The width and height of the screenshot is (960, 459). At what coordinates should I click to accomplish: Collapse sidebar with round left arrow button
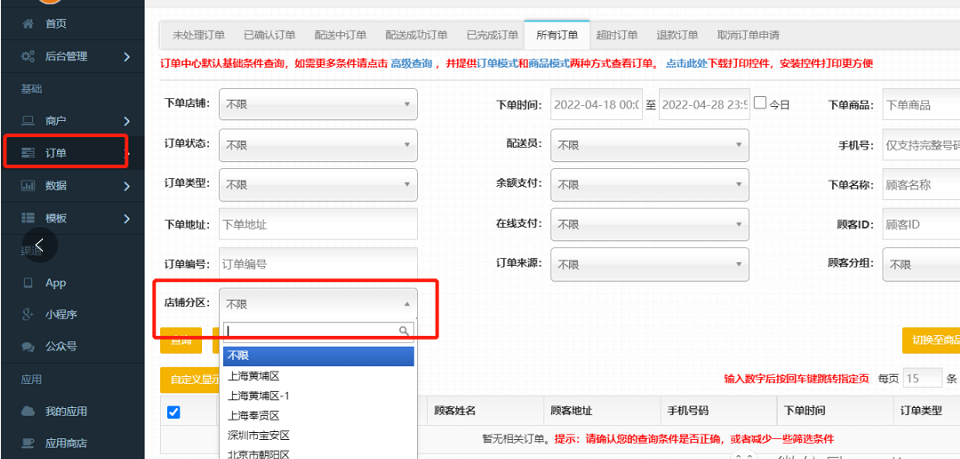point(38,244)
